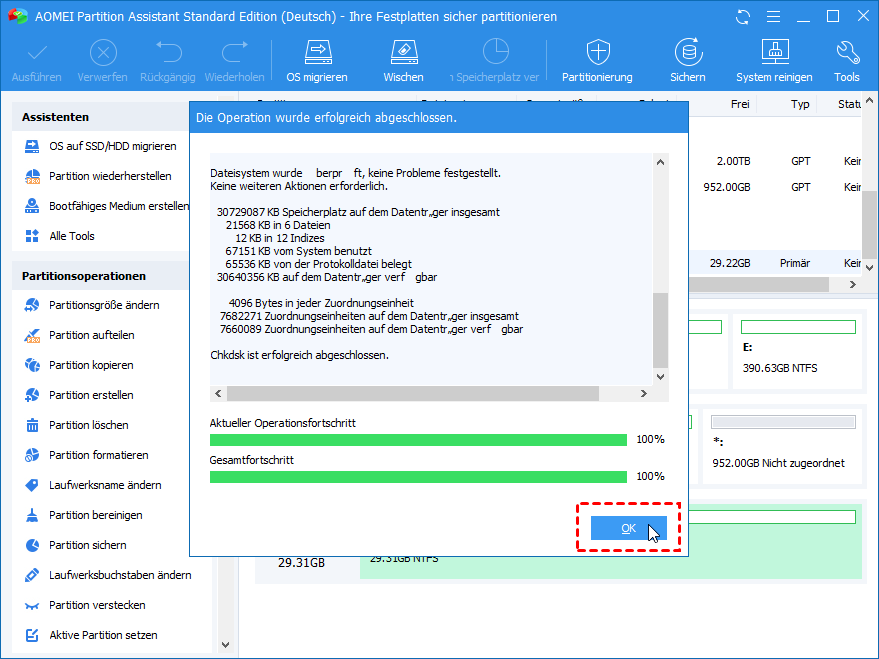The image size is (879, 659).
Task: Open the Tools wrench menu
Action: click(847, 62)
